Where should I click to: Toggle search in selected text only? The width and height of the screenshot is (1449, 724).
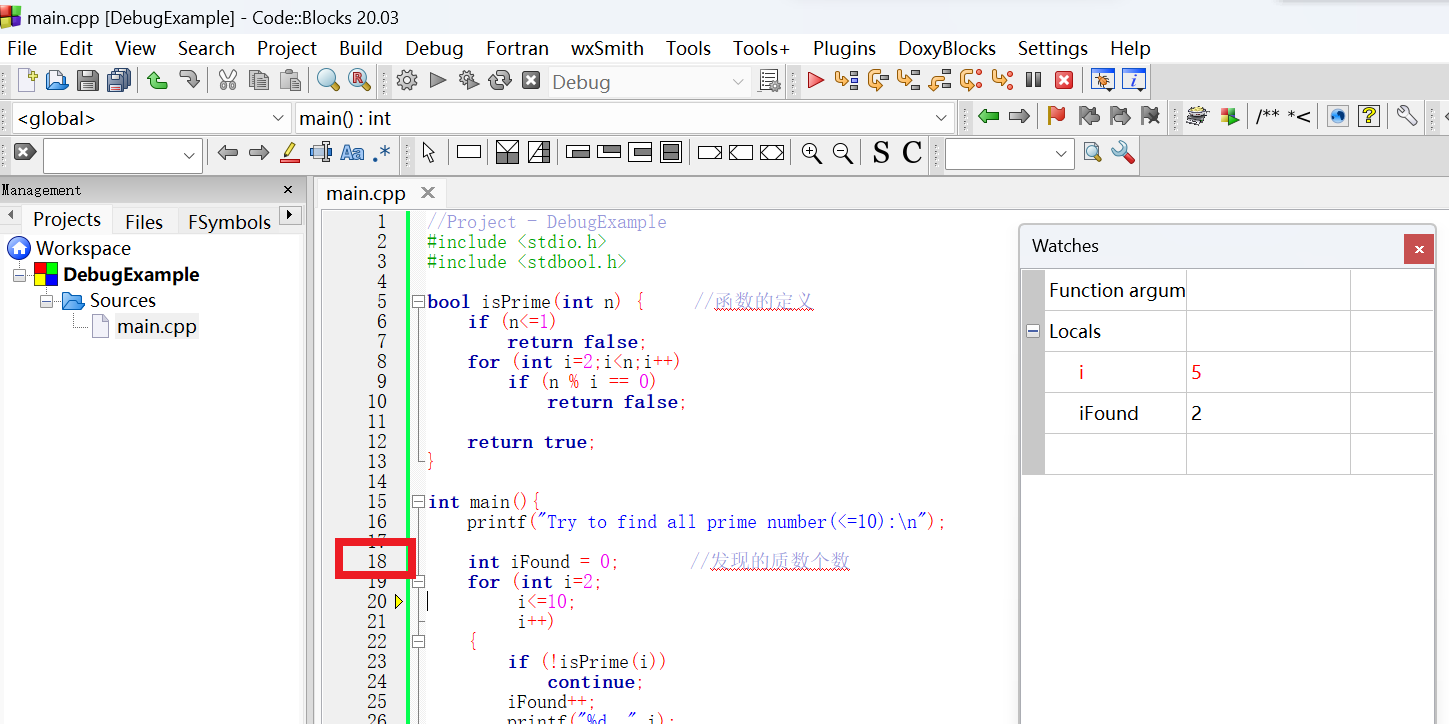[x=321, y=153]
